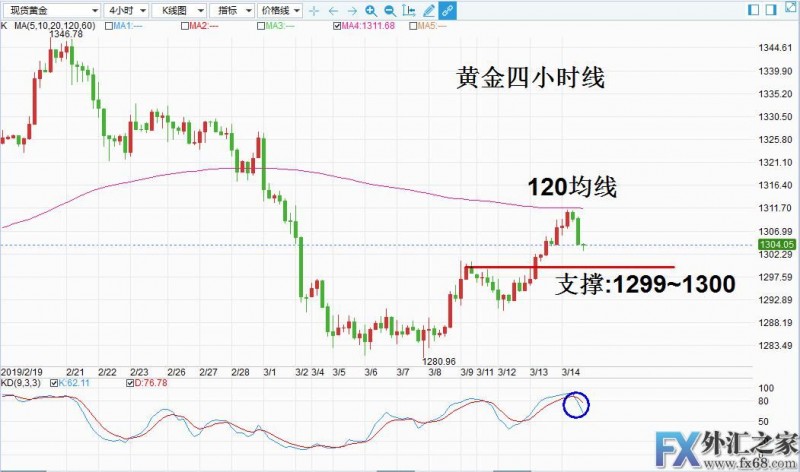Screen dimensions: 800x472
Task: Click the 1321.10 price axis value
Action: click(x=775, y=163)
